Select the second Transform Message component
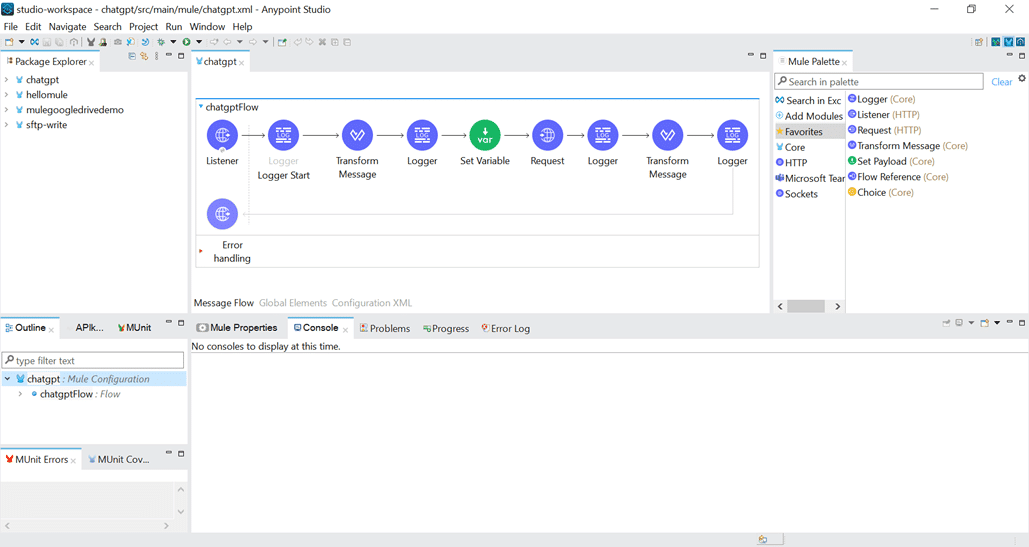 click(x=667, y=135)
